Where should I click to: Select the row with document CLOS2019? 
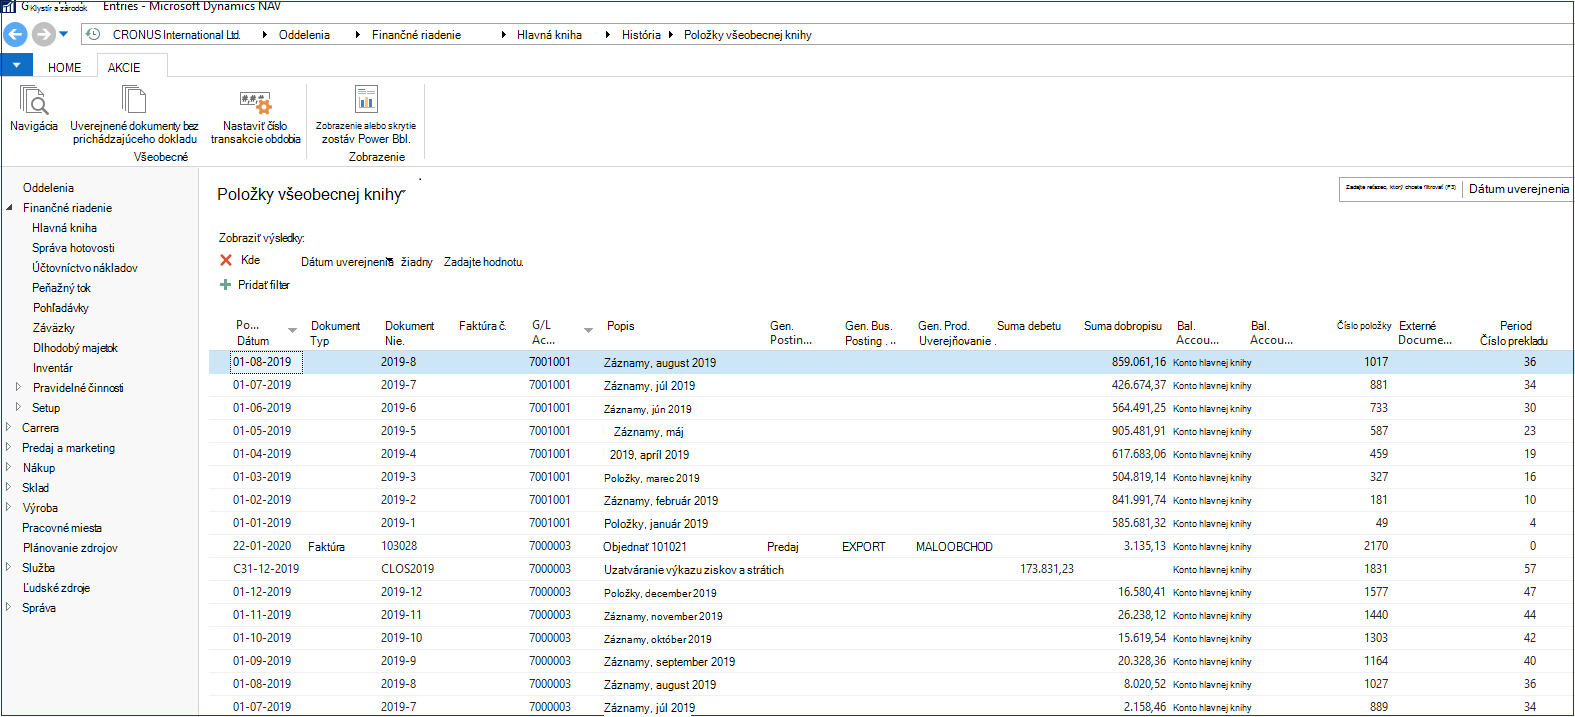pos(891,569)
